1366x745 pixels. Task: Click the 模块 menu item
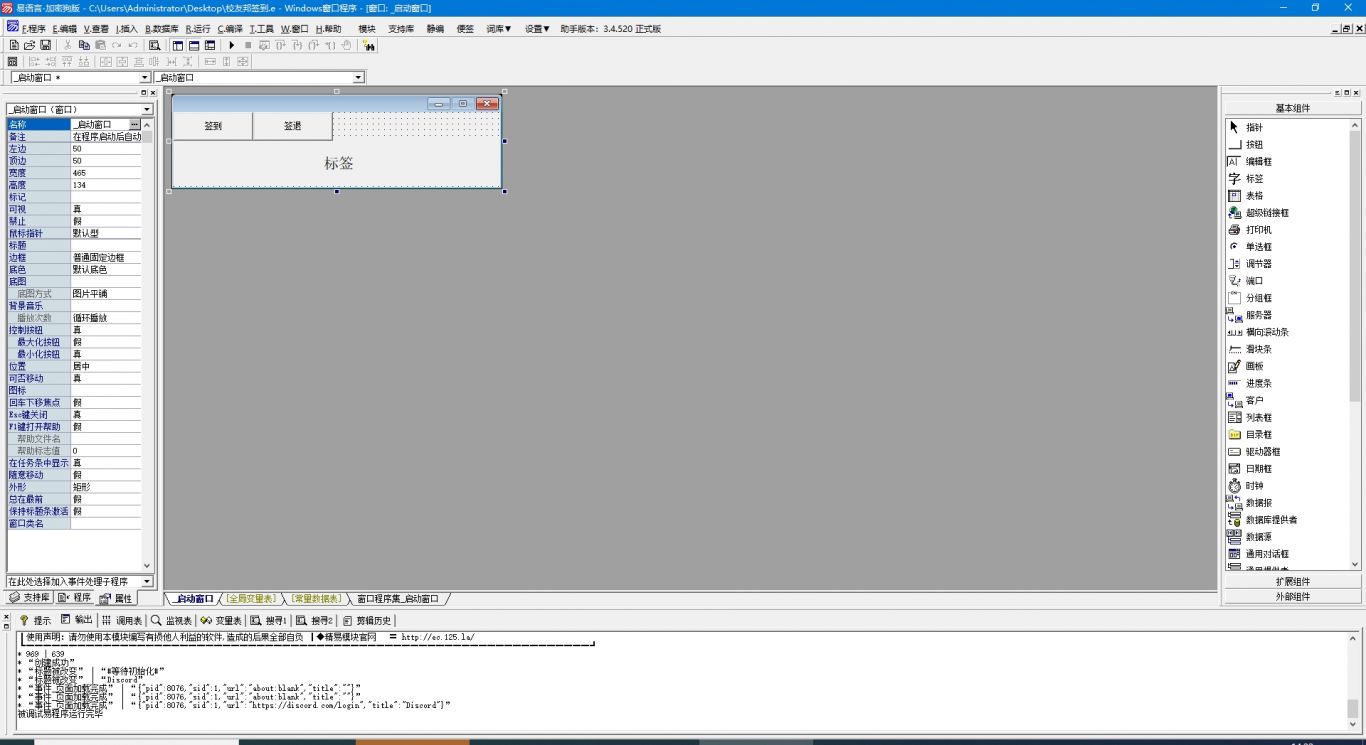[x=367, y=29]
